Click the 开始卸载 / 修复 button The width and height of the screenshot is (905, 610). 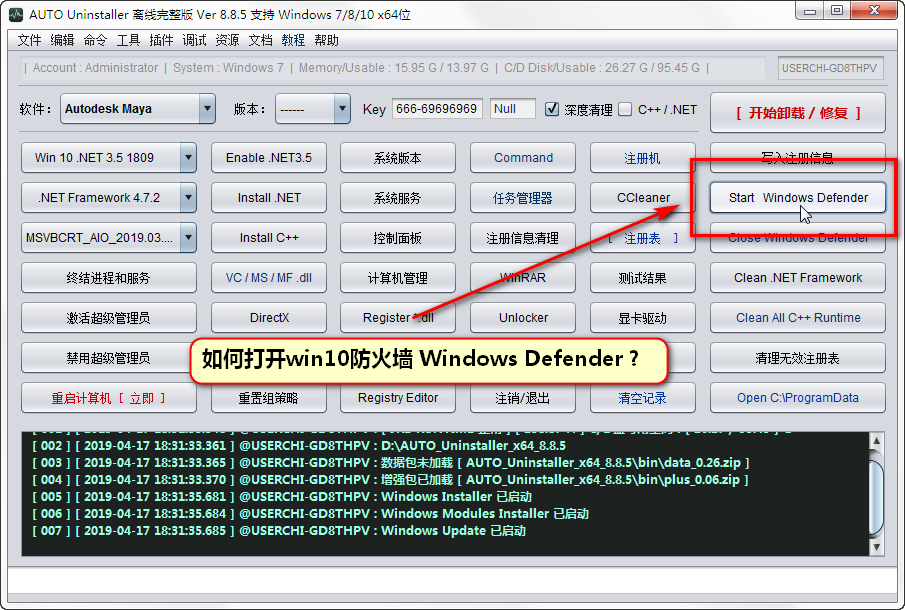point(797,113)
